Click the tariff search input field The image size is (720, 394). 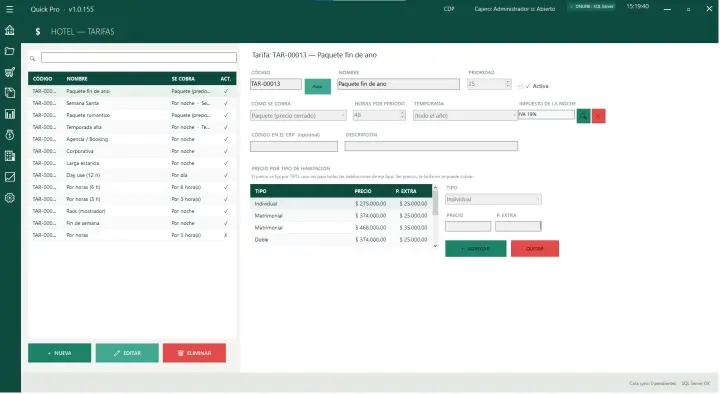(x=139, y=57)
